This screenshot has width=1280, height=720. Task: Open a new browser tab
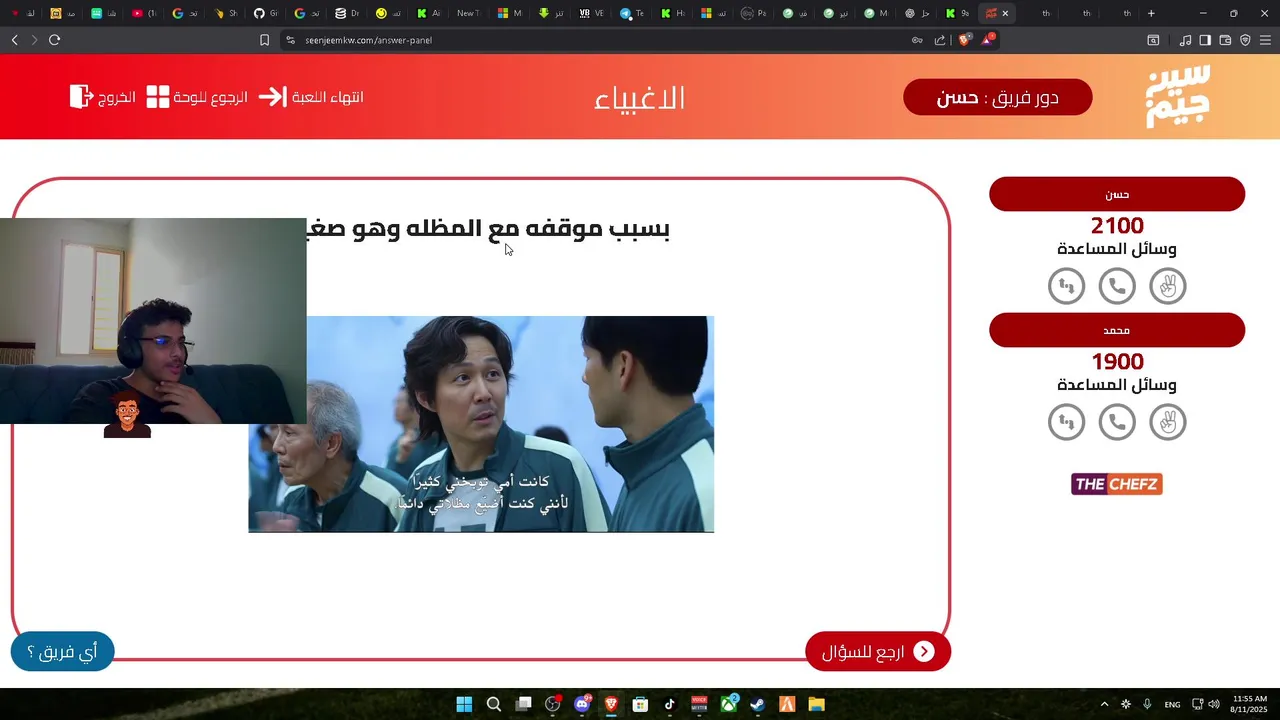(1151, 13)
